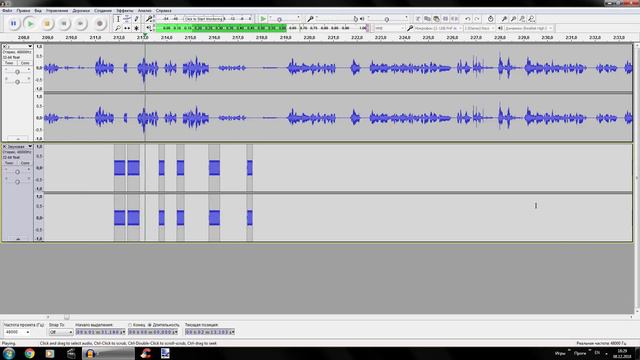Click the Cut (scissors) icon

coord(418,19)
